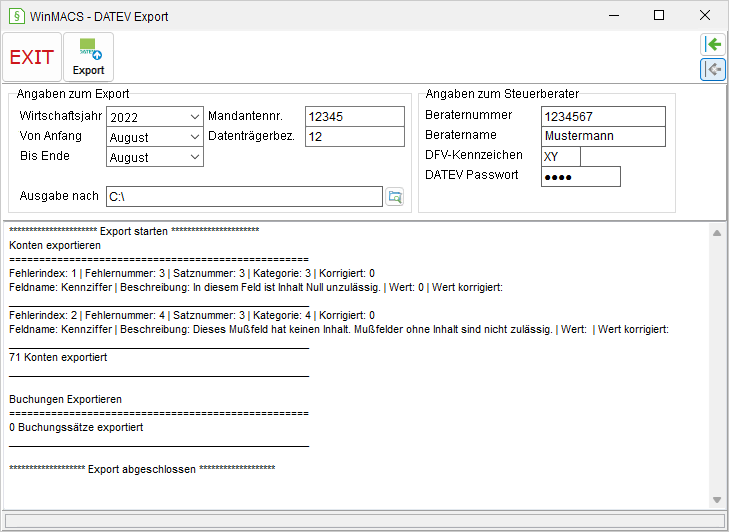
Task: Click the Beratername field with Mustermann
Action: pyautogui.click(x=603, y=136)
